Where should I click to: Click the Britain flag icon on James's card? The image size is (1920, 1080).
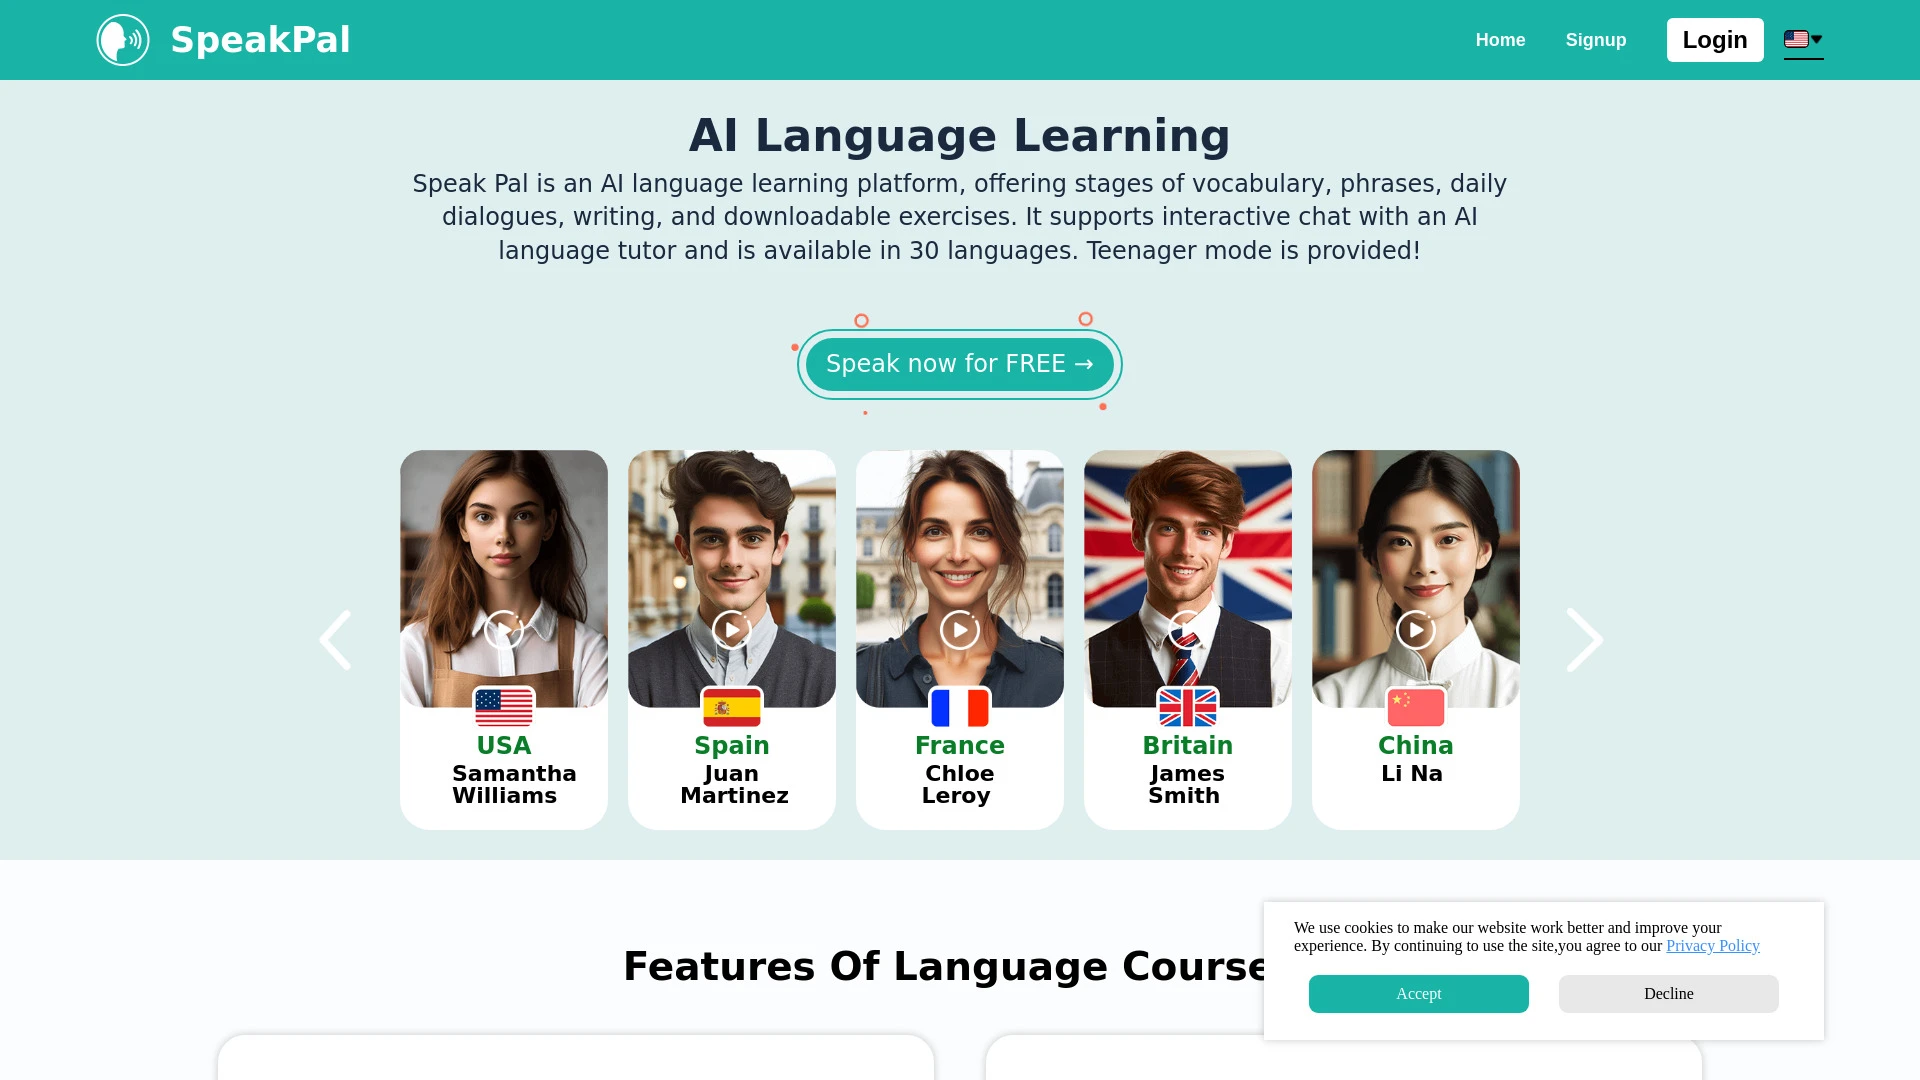tap(1187, 707)
